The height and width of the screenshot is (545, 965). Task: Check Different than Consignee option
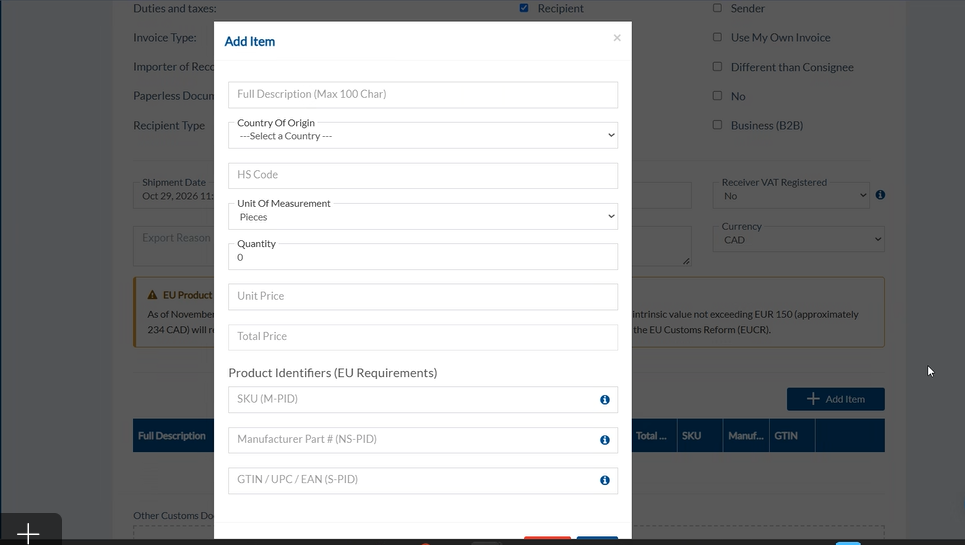[x=717, y=66]
